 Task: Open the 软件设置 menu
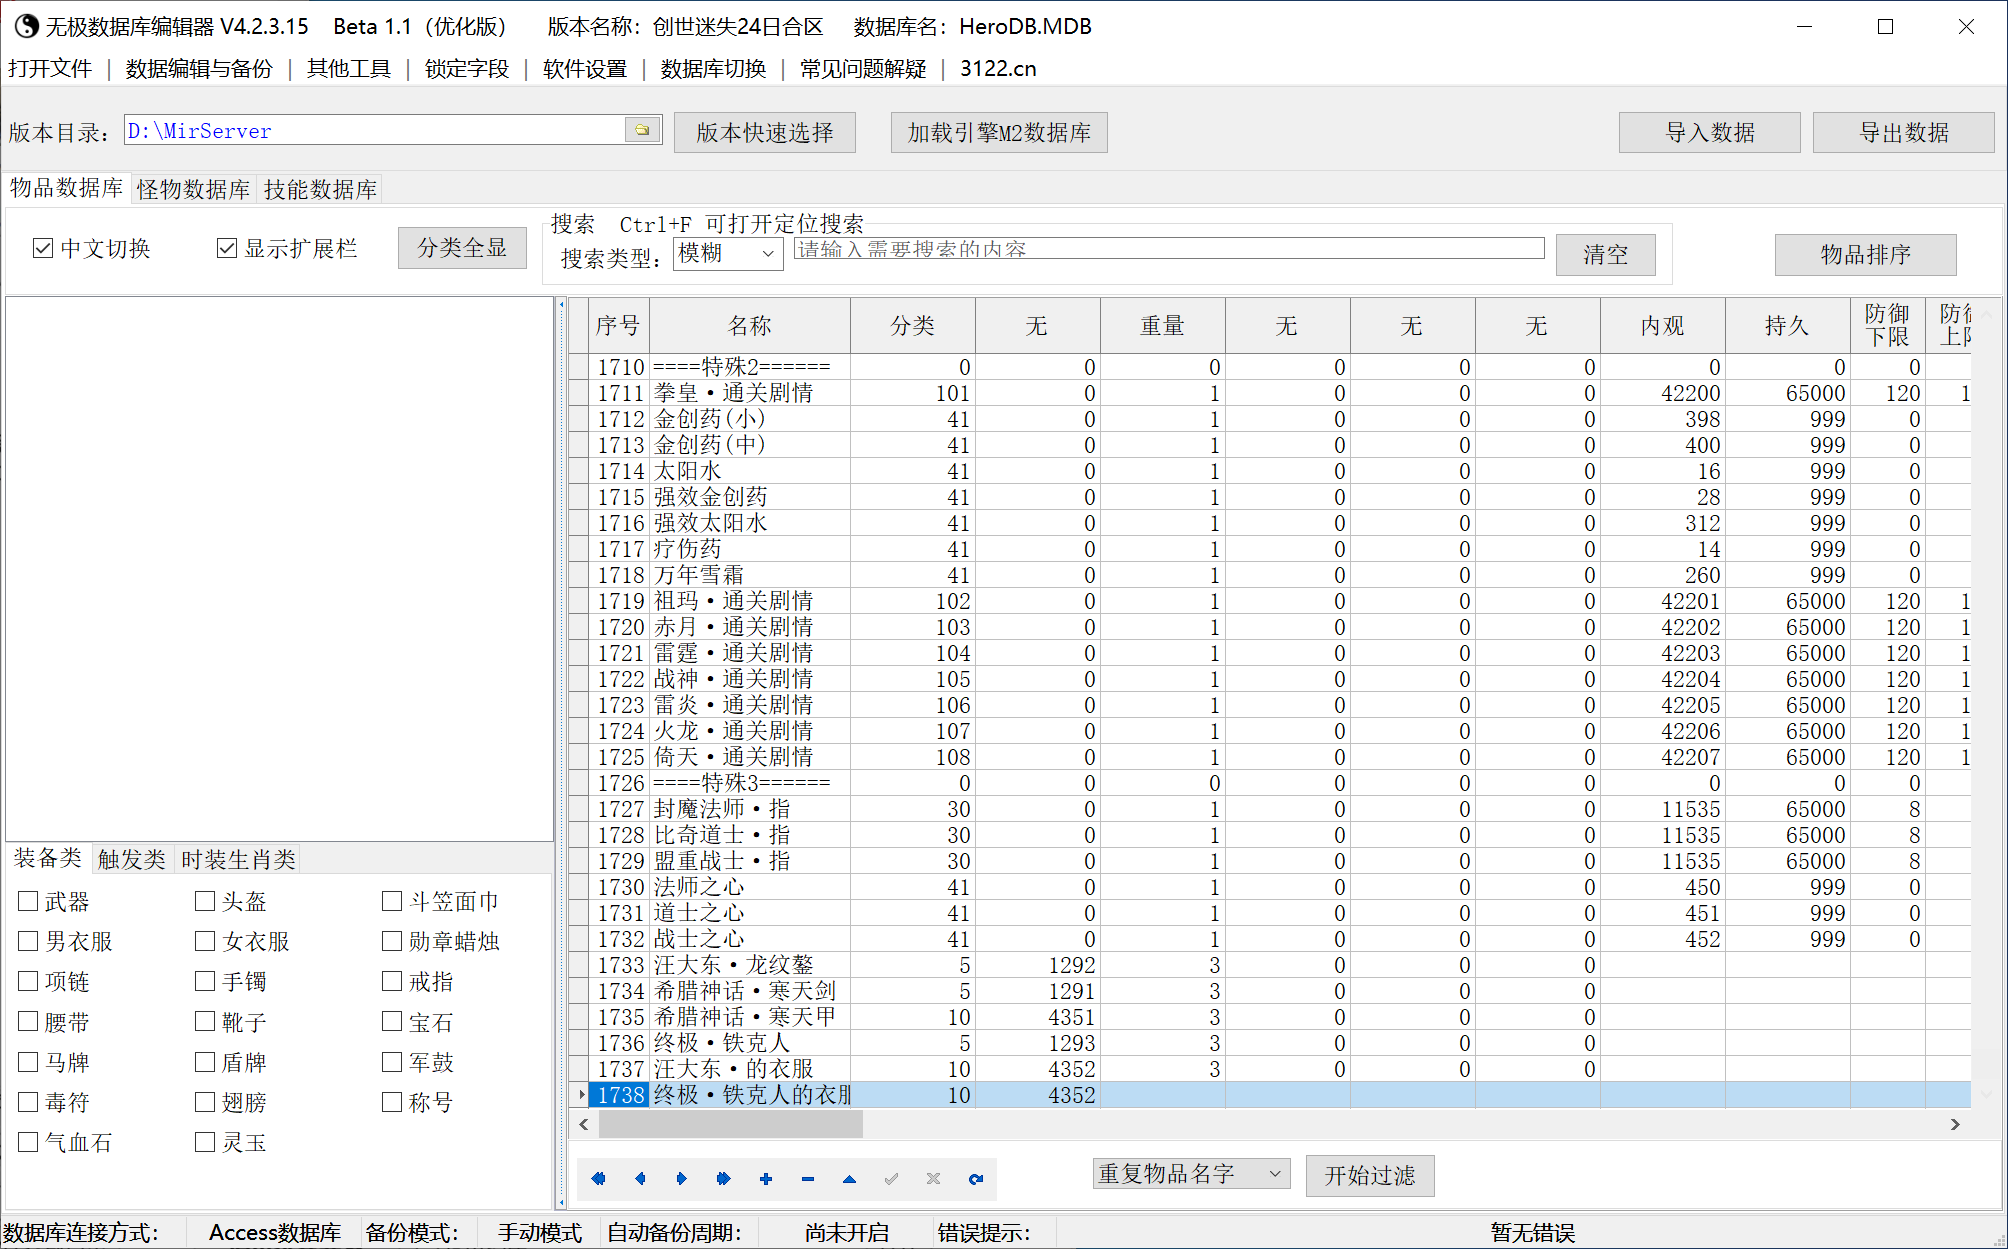coord(585,68)
